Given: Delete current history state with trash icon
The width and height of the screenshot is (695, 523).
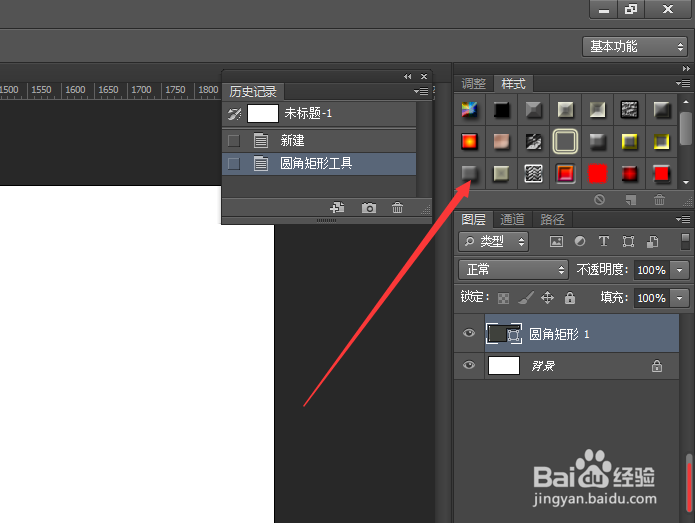Looking at the screenshot, I should click(398, 207).
